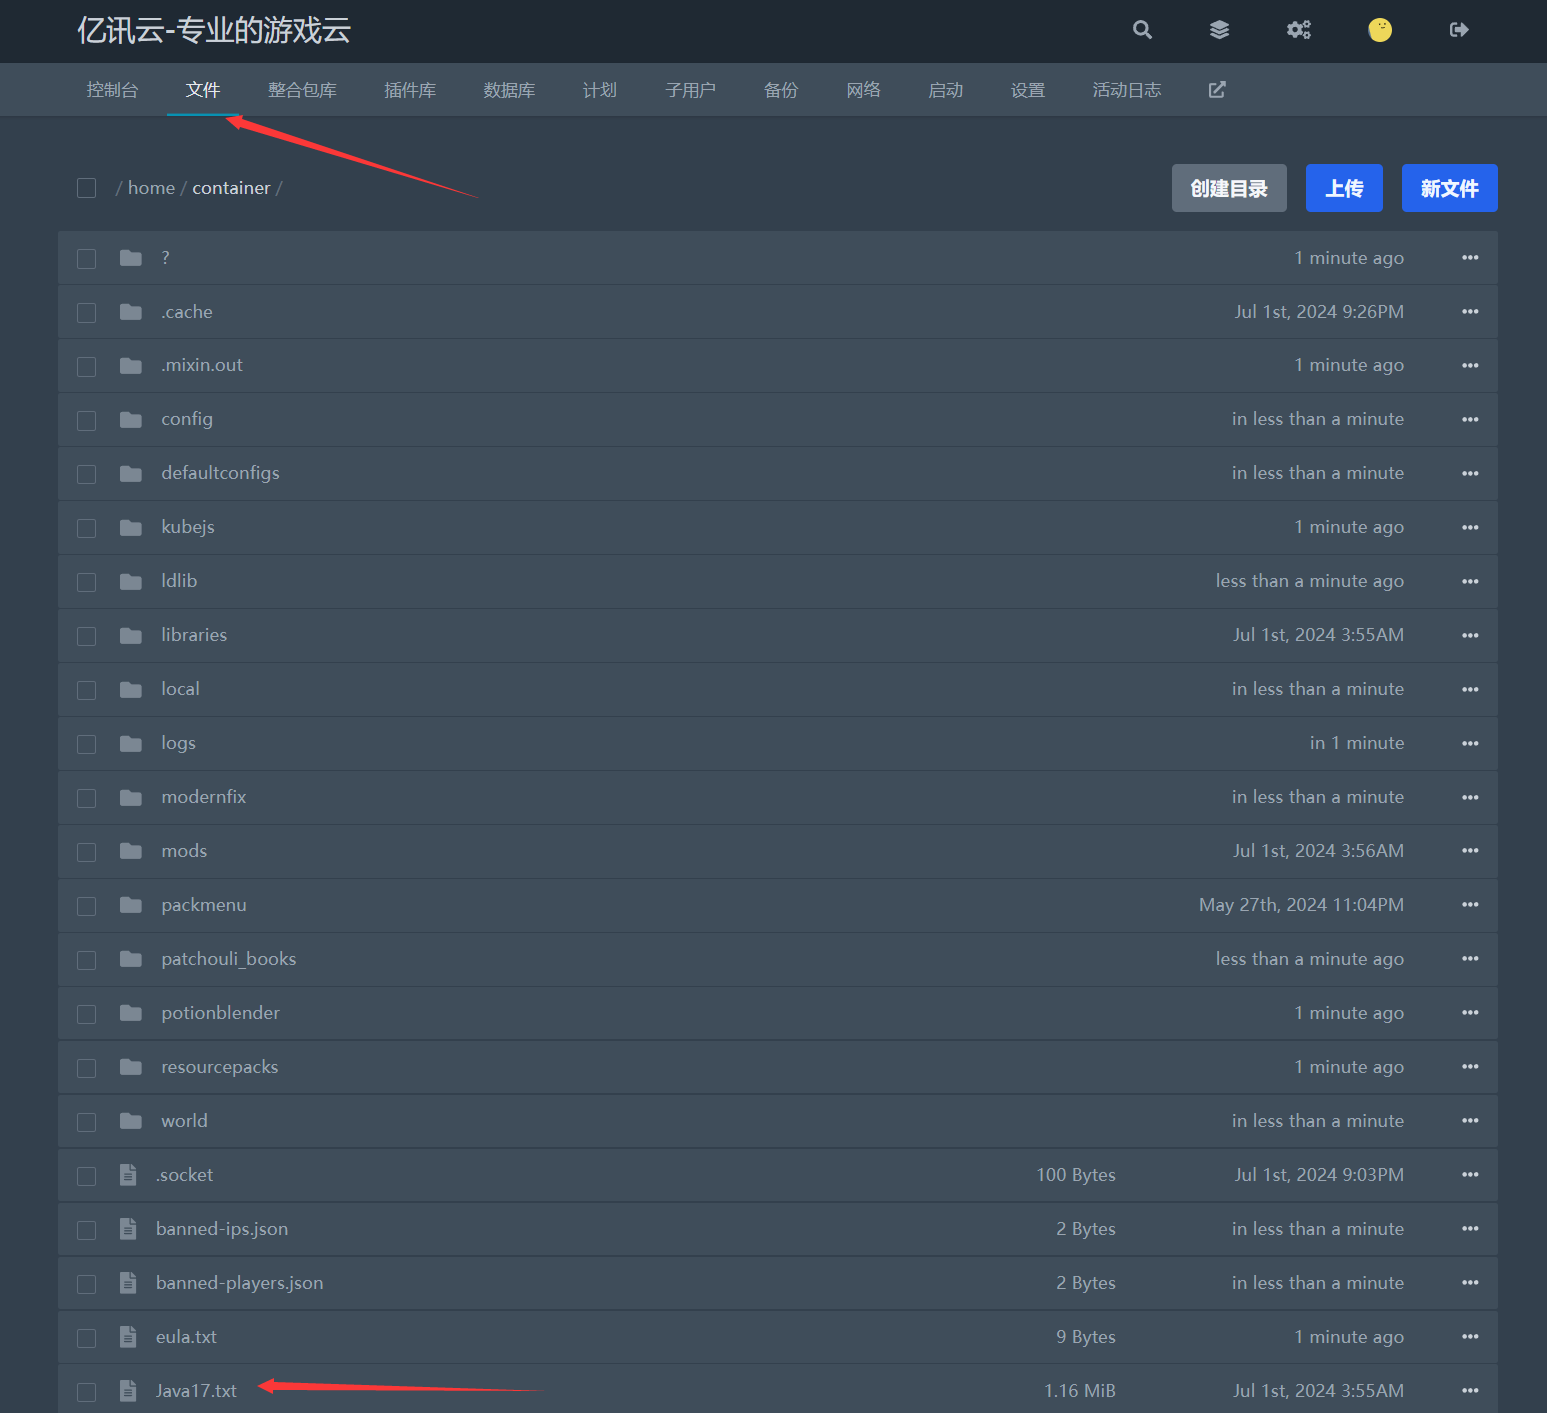This screenshot has height=1413, width=1547.
Task: Open the 设置 settings tab
Action: [x=1028, y=90]
